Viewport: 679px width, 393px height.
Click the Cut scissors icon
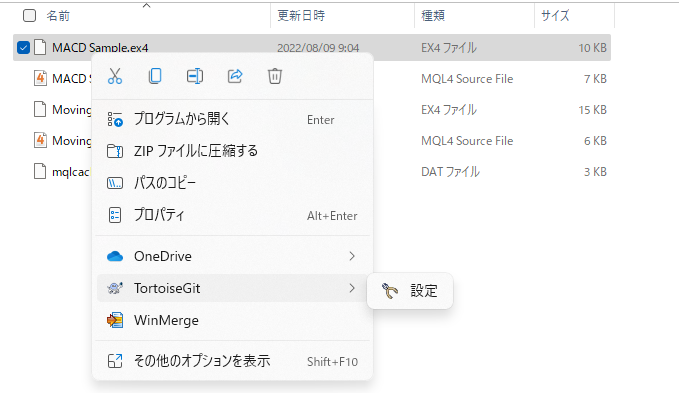tap(115, 76)
